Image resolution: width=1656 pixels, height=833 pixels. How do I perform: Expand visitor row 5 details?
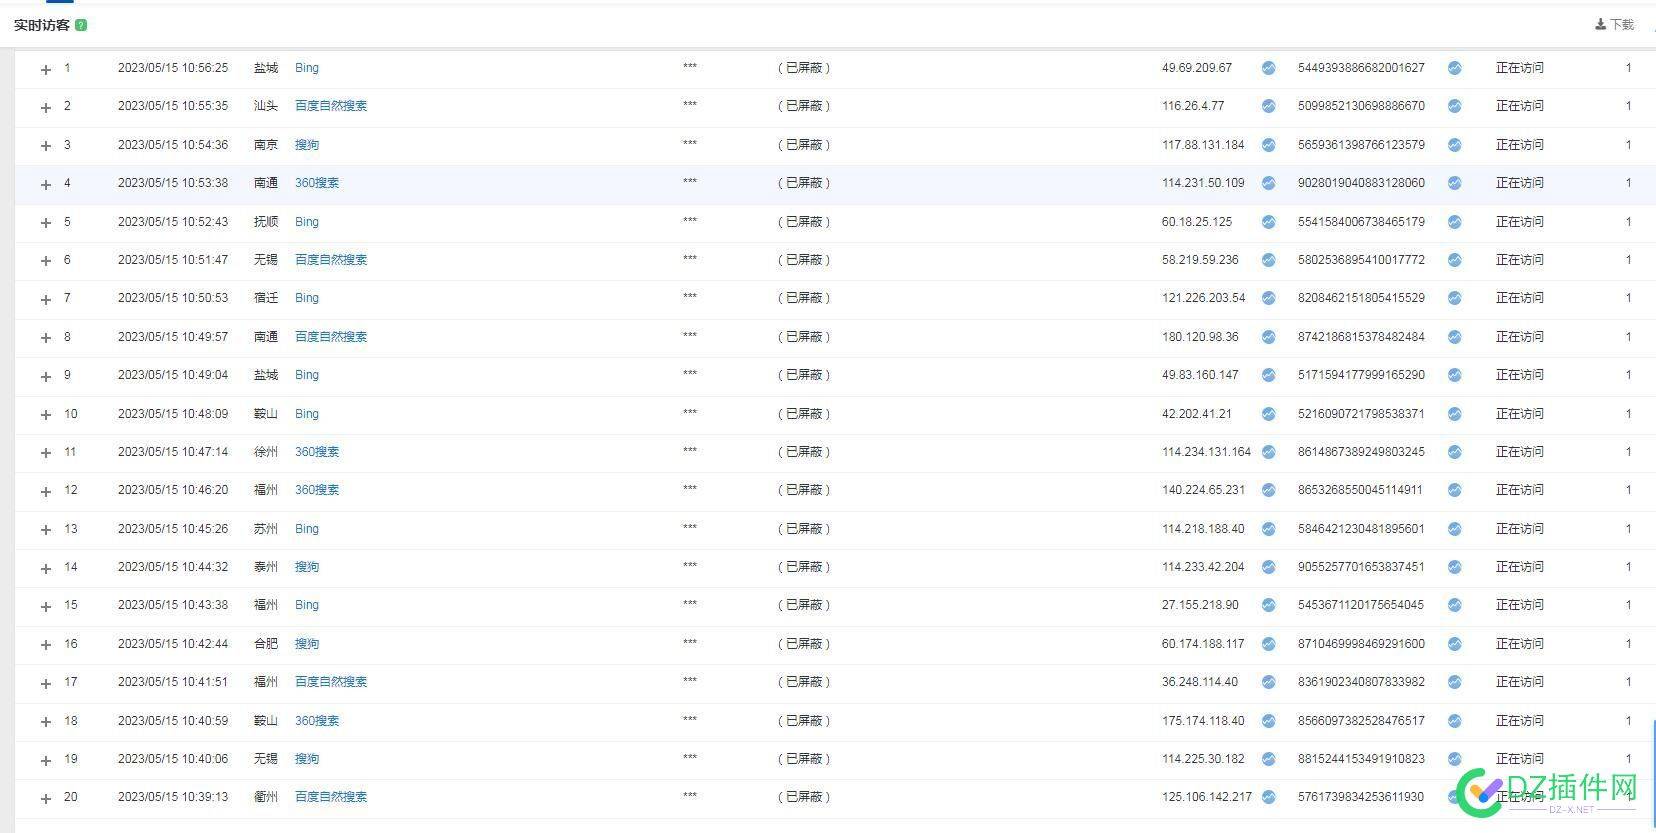pyautogui.click(x=45, y=223)
